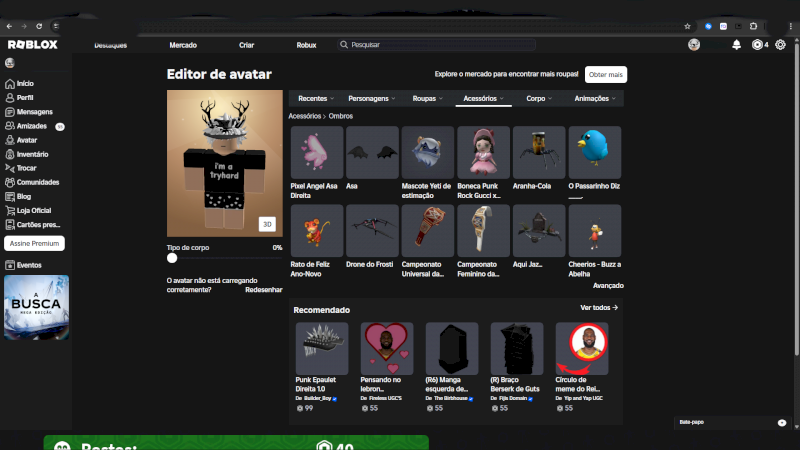Reload the page in browser
The height and width of the screenshot is (450, 800).
pos(39,26)
